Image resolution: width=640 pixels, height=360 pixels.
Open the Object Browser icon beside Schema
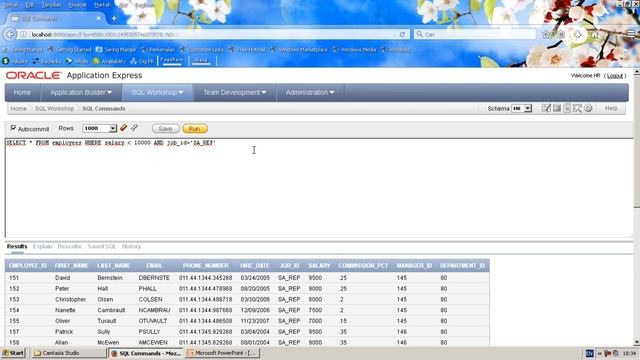(x=546, y=108)
